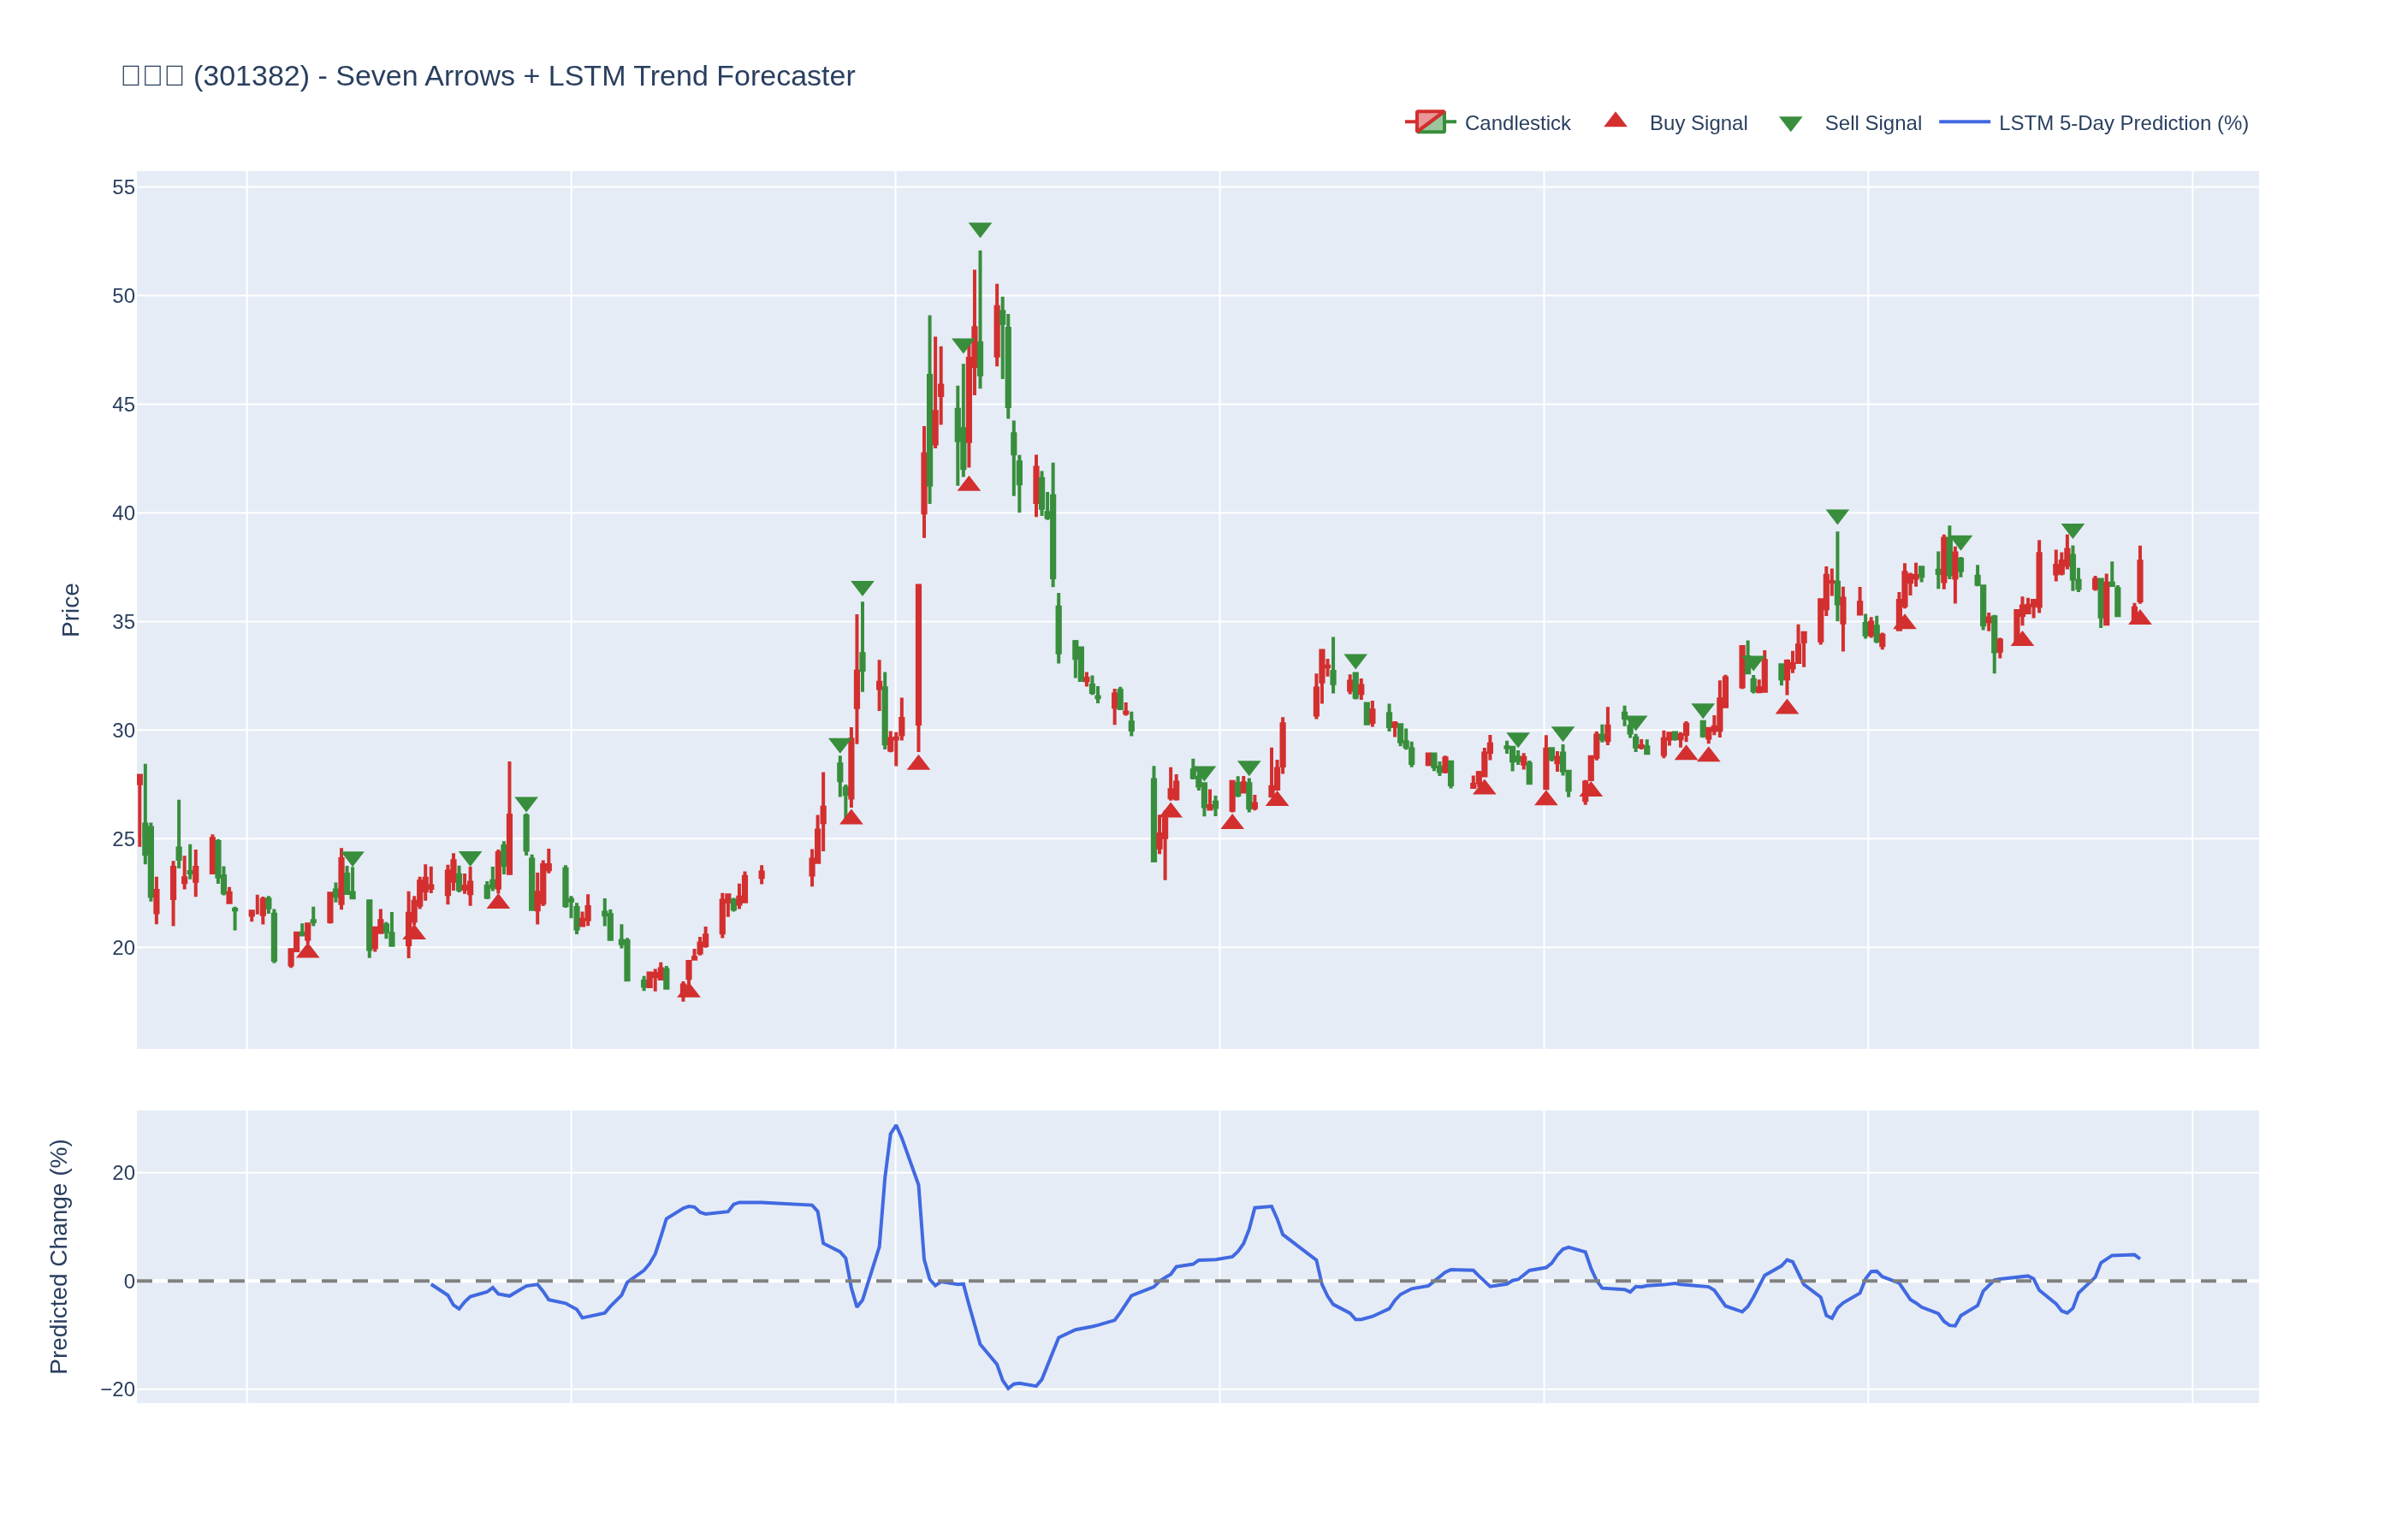2396x1540 pixels.
Task: Click the Price y-axis title
Action: (x=70, y=609)
